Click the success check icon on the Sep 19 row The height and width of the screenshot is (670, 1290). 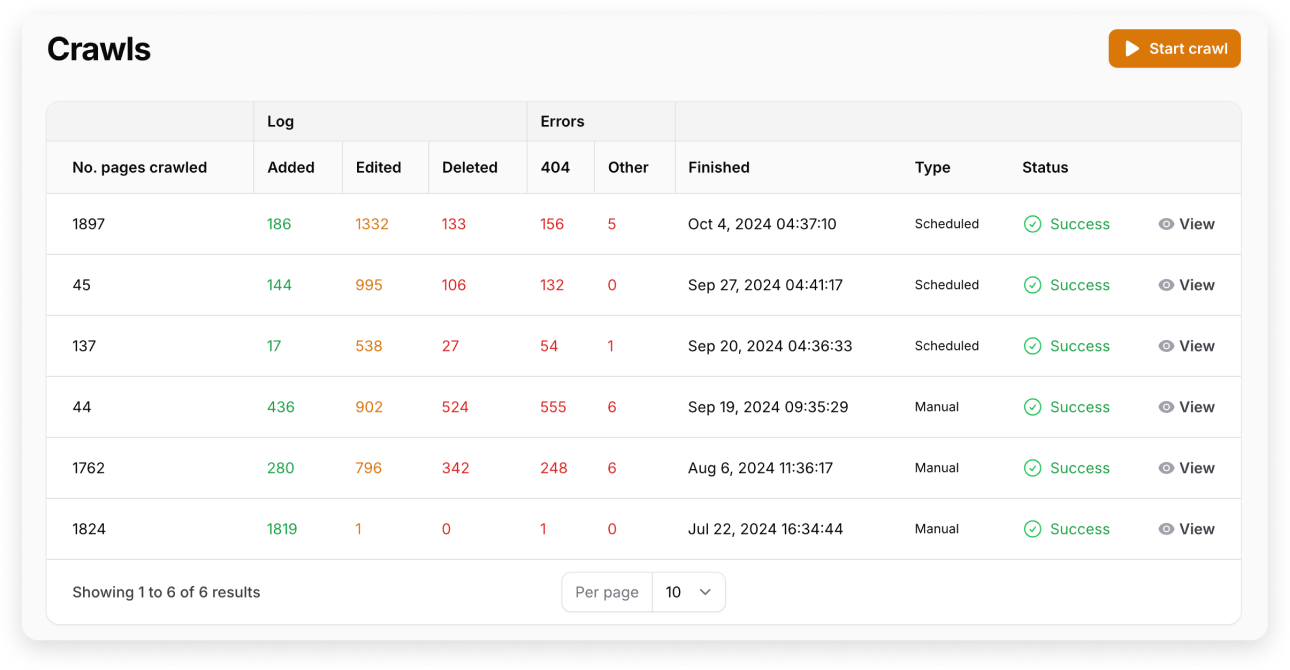(1032, 407)
